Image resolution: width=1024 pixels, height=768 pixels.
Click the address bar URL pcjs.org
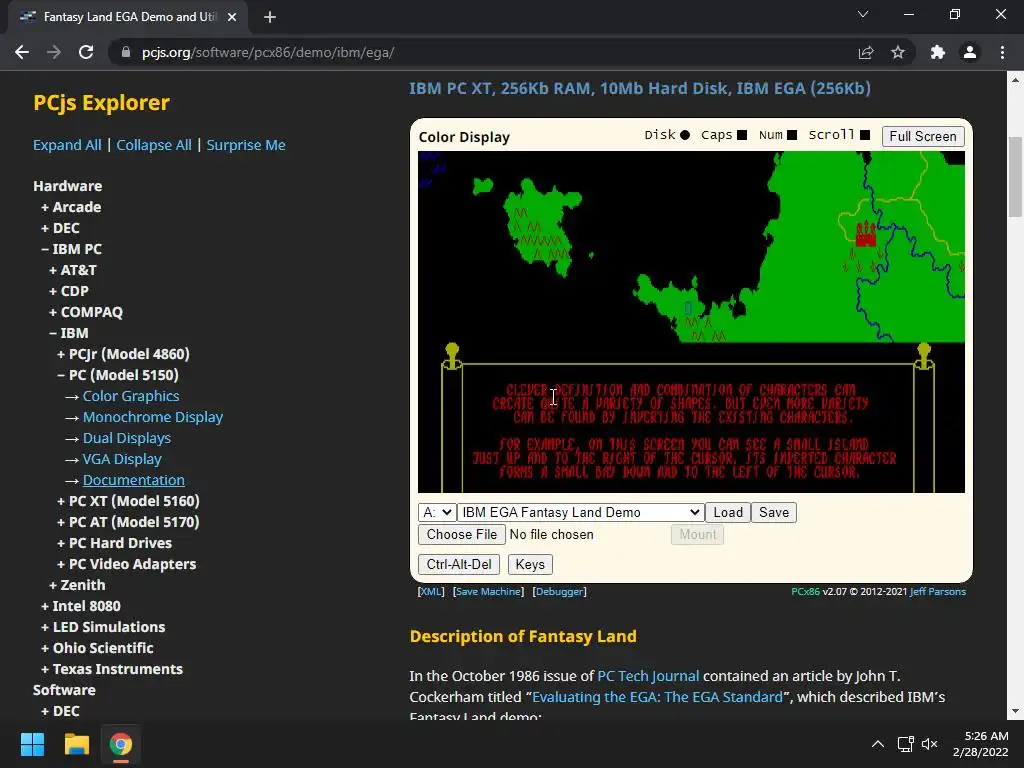(268, 52)
